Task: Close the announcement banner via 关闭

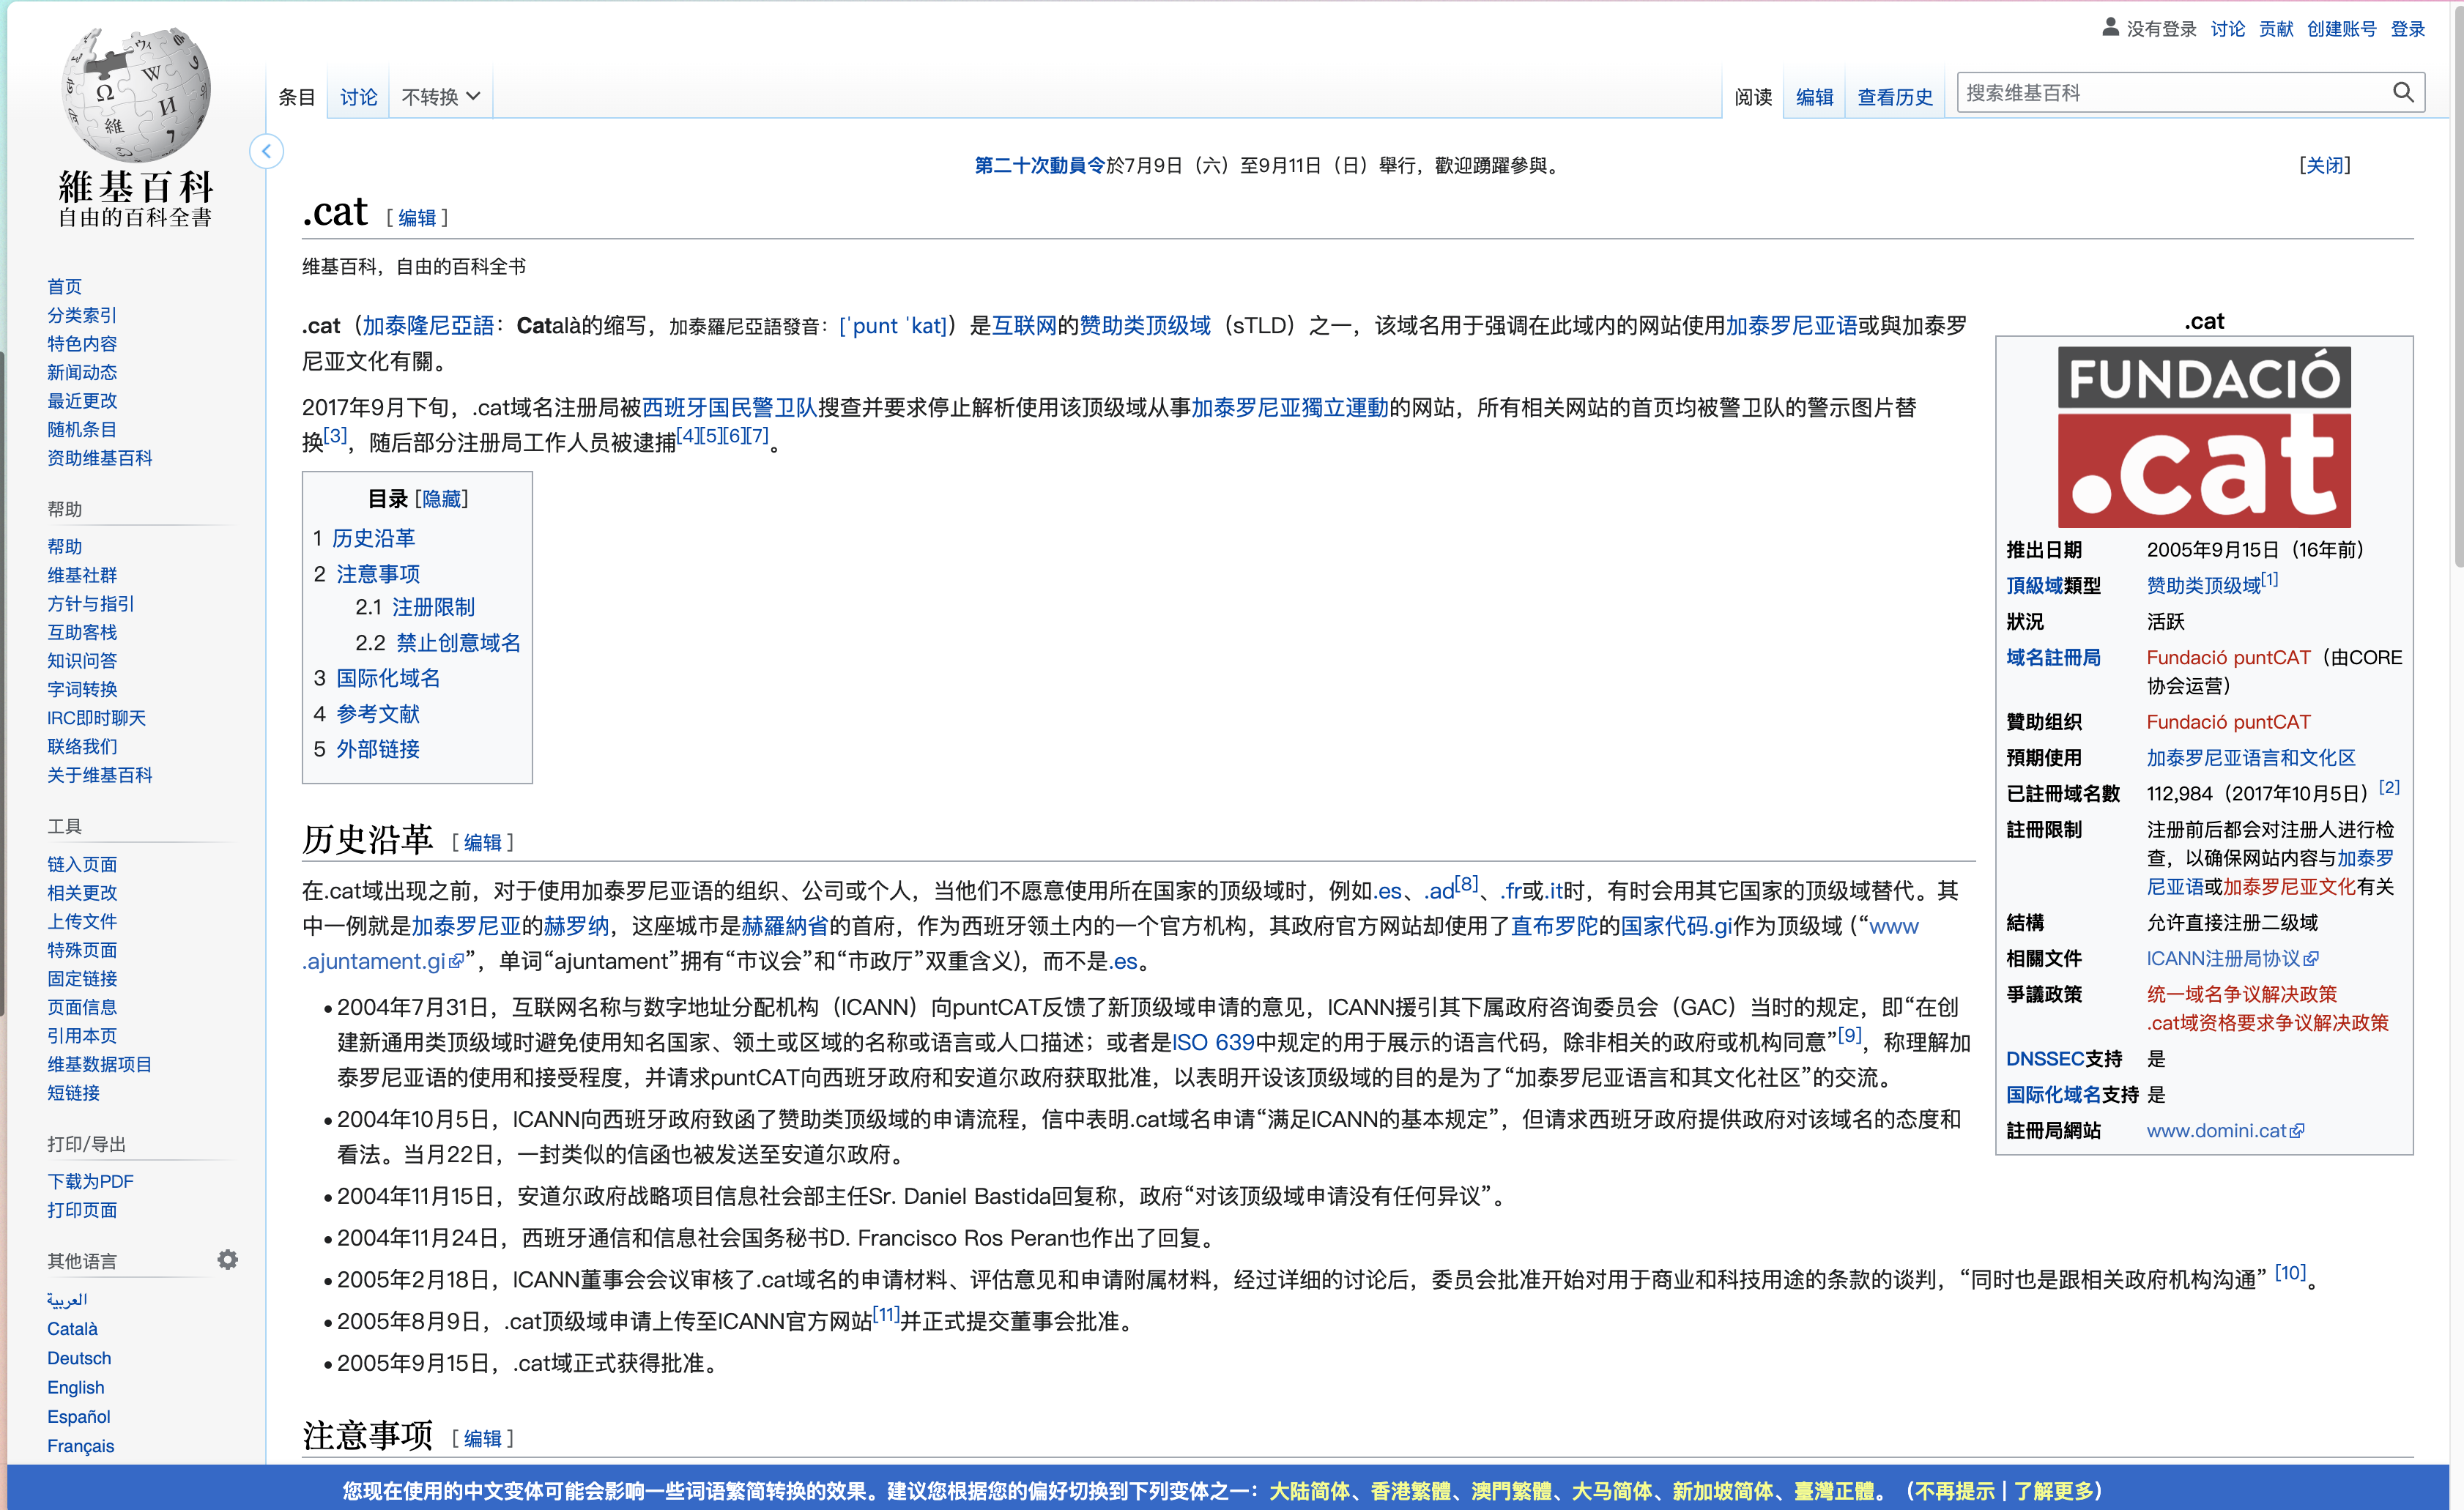Action: pos(2324,165)
